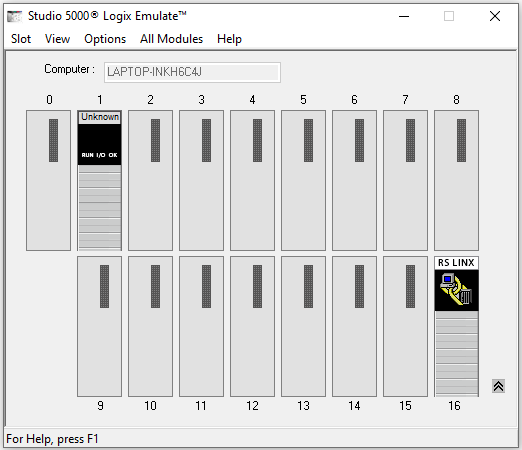Select empty slot 8 in chassis
This screenshot has width=522, height=450.
coord(456,180)
